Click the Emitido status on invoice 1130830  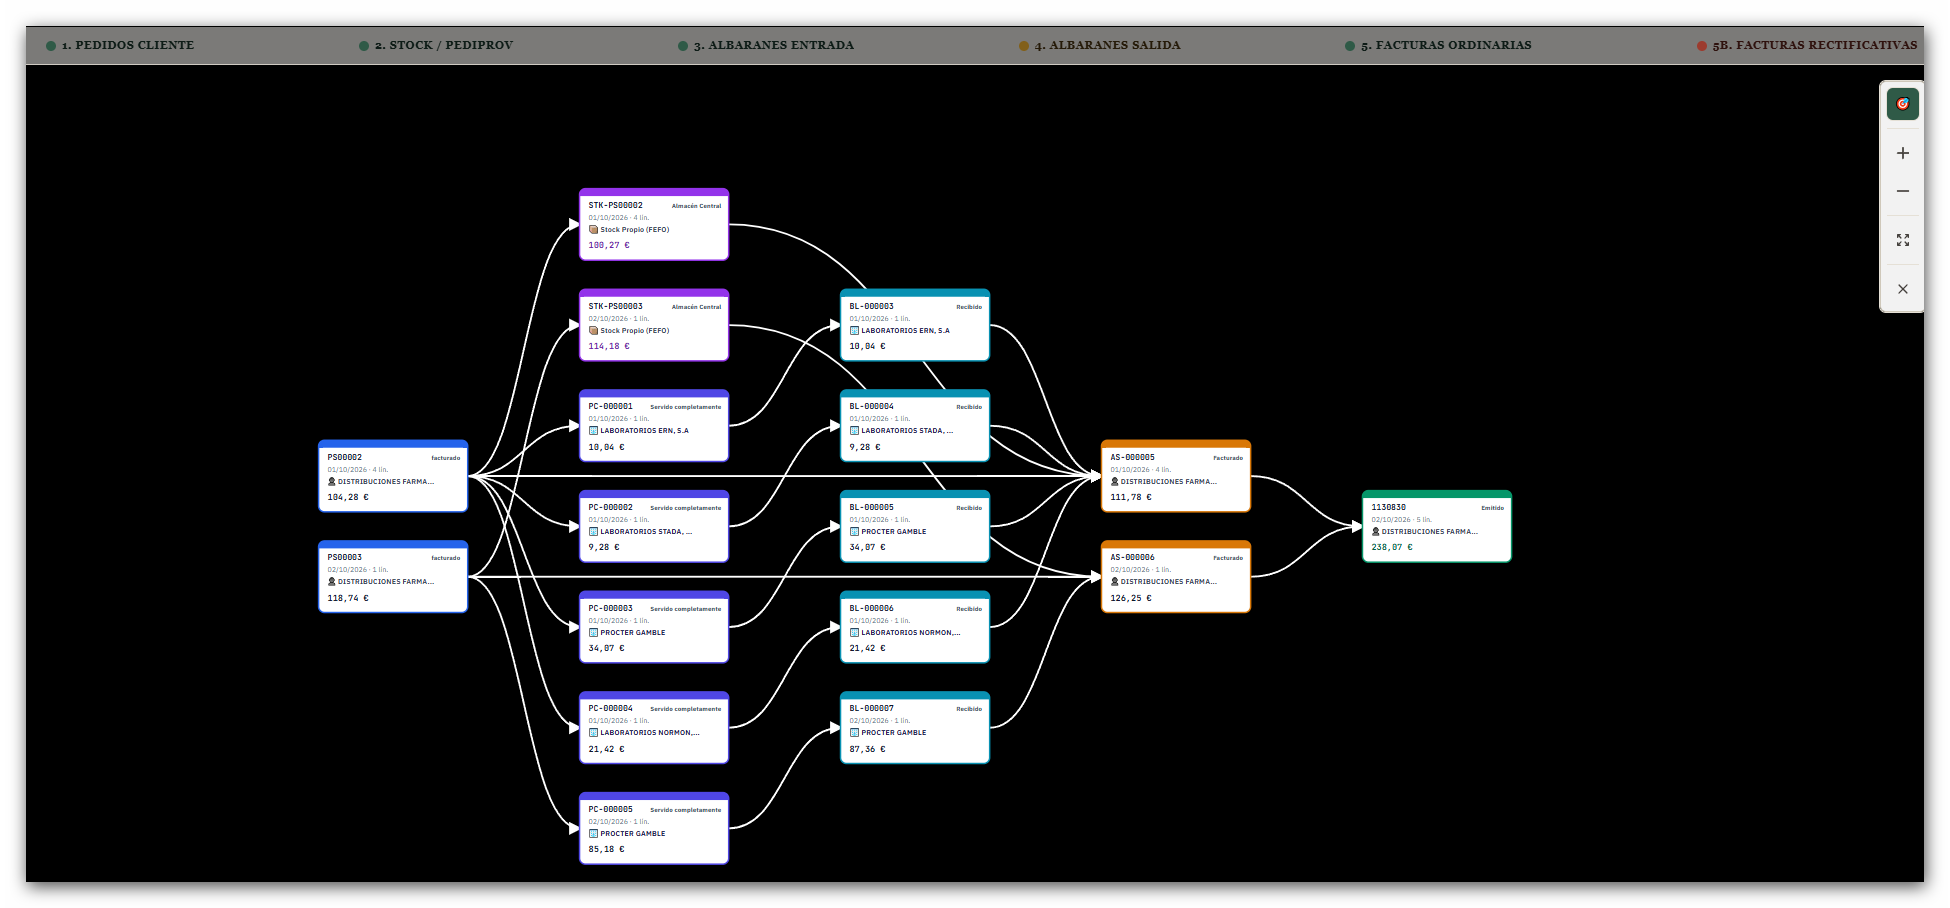[x=1492, y=508]
